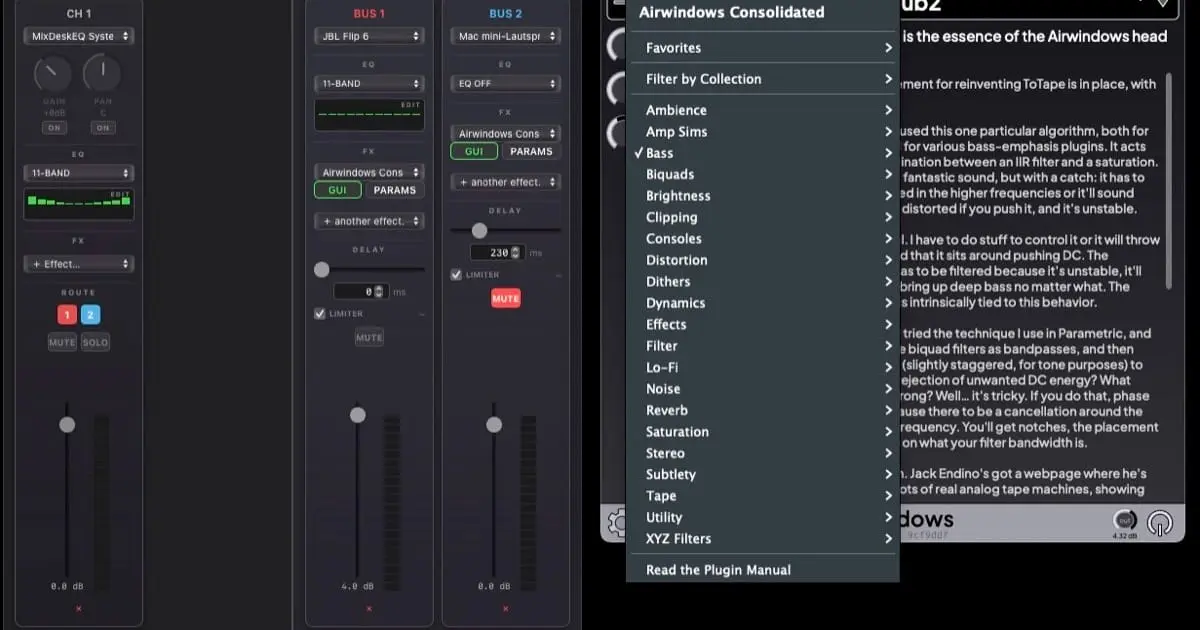1200x630 pixels.
Task: Open BUS 2 '+ another effect' dropdown
Action: pyautogui.click(x=505, y=182)
